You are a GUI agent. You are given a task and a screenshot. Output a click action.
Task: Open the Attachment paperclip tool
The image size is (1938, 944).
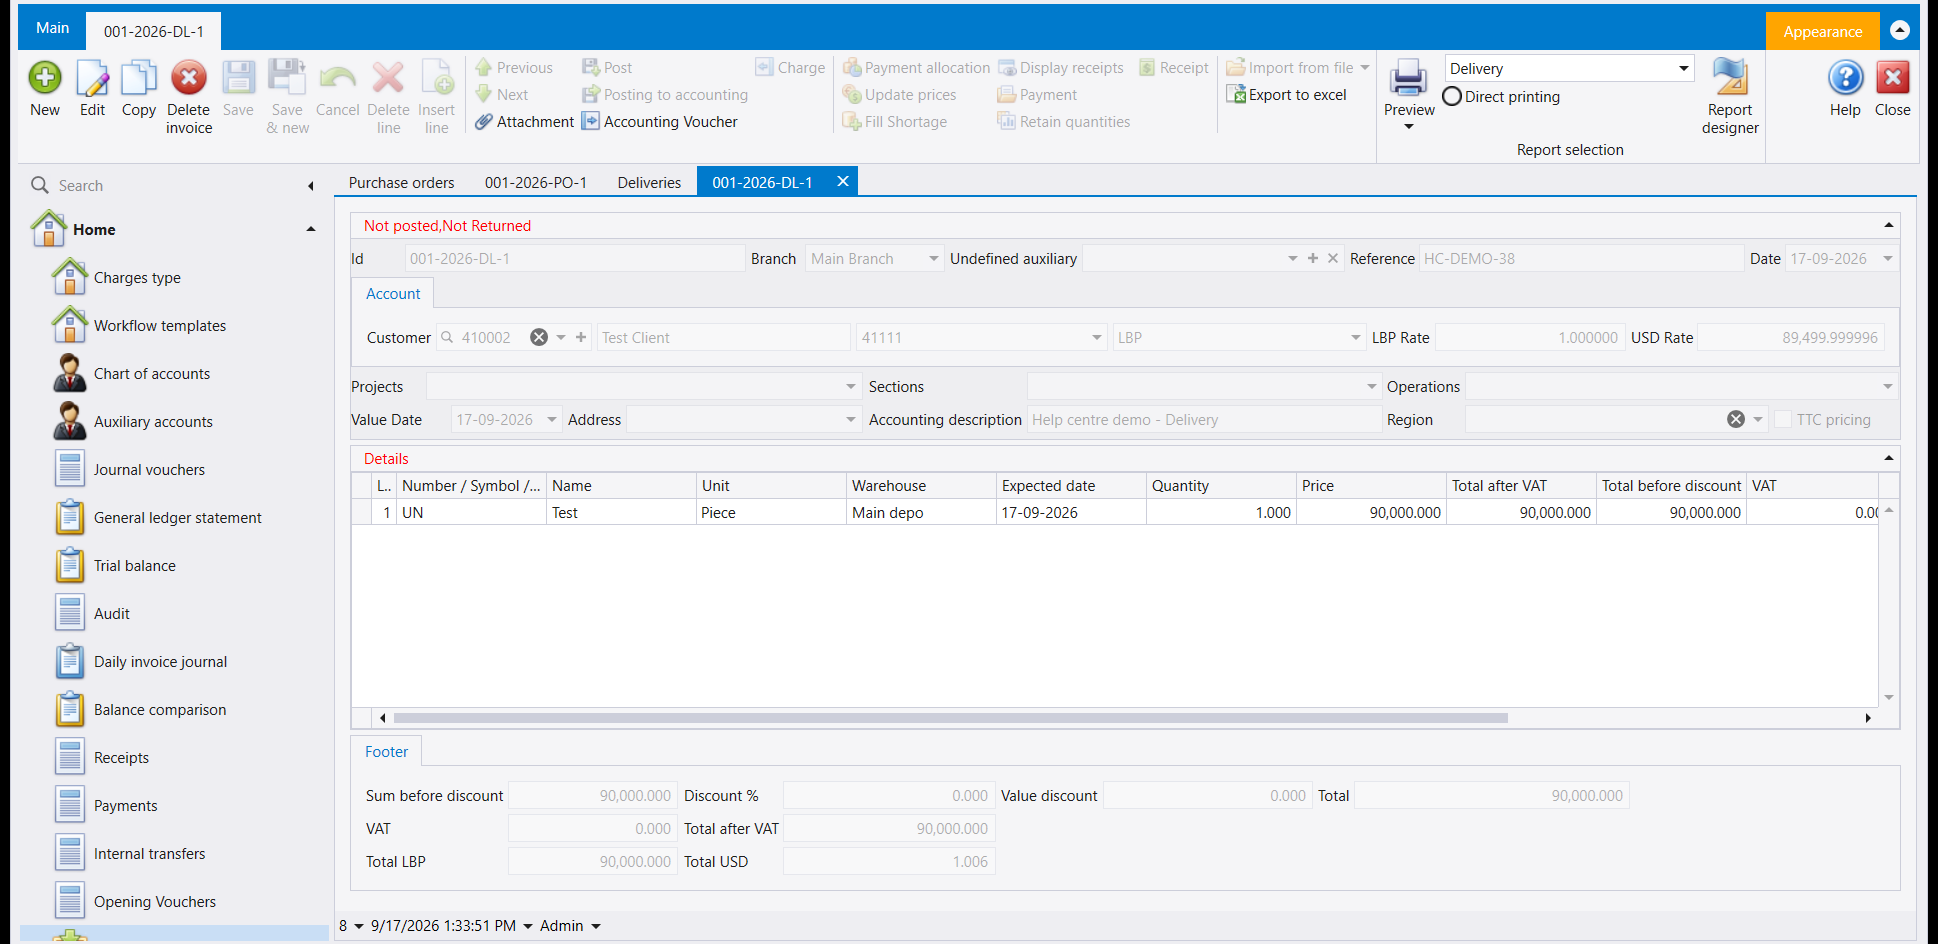tap(524, 122)
